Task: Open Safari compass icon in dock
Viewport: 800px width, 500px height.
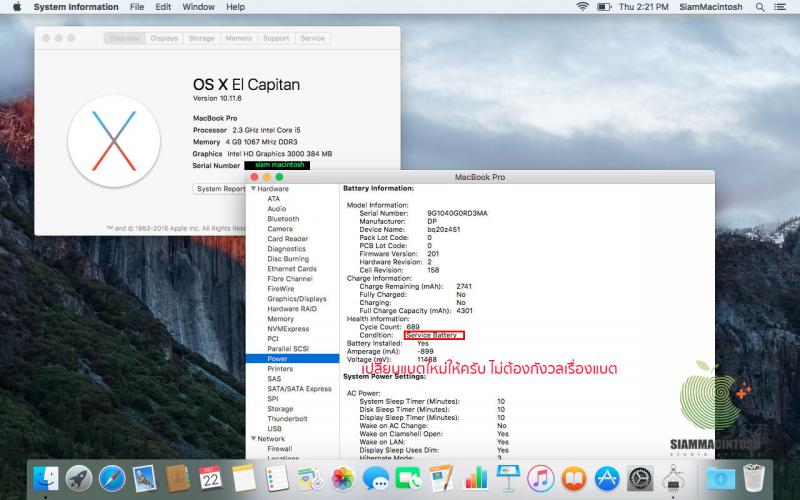Action: [112, 479]
